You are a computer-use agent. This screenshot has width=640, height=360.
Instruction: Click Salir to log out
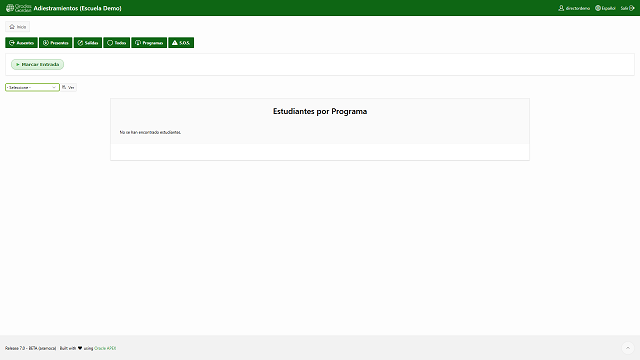click(627, 8)
